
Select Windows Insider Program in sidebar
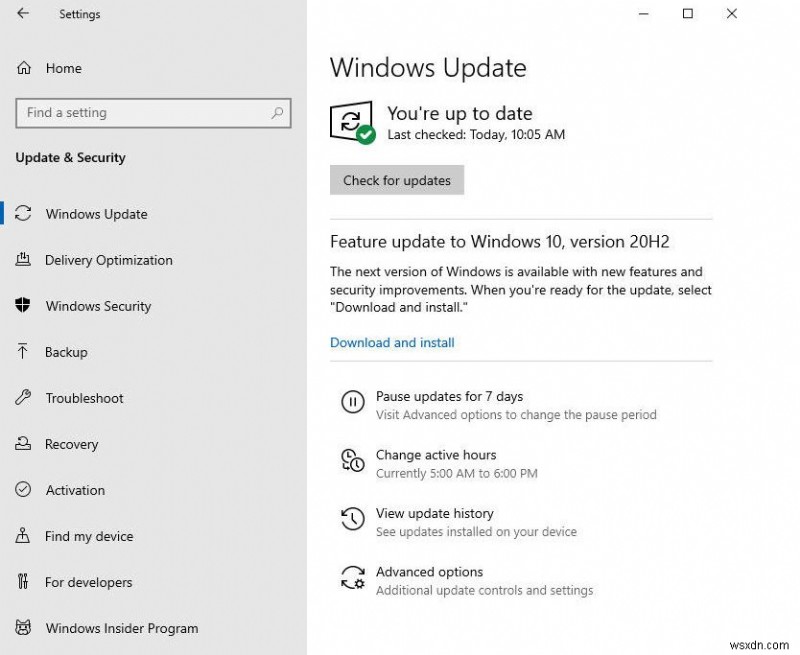click(121, 628)
